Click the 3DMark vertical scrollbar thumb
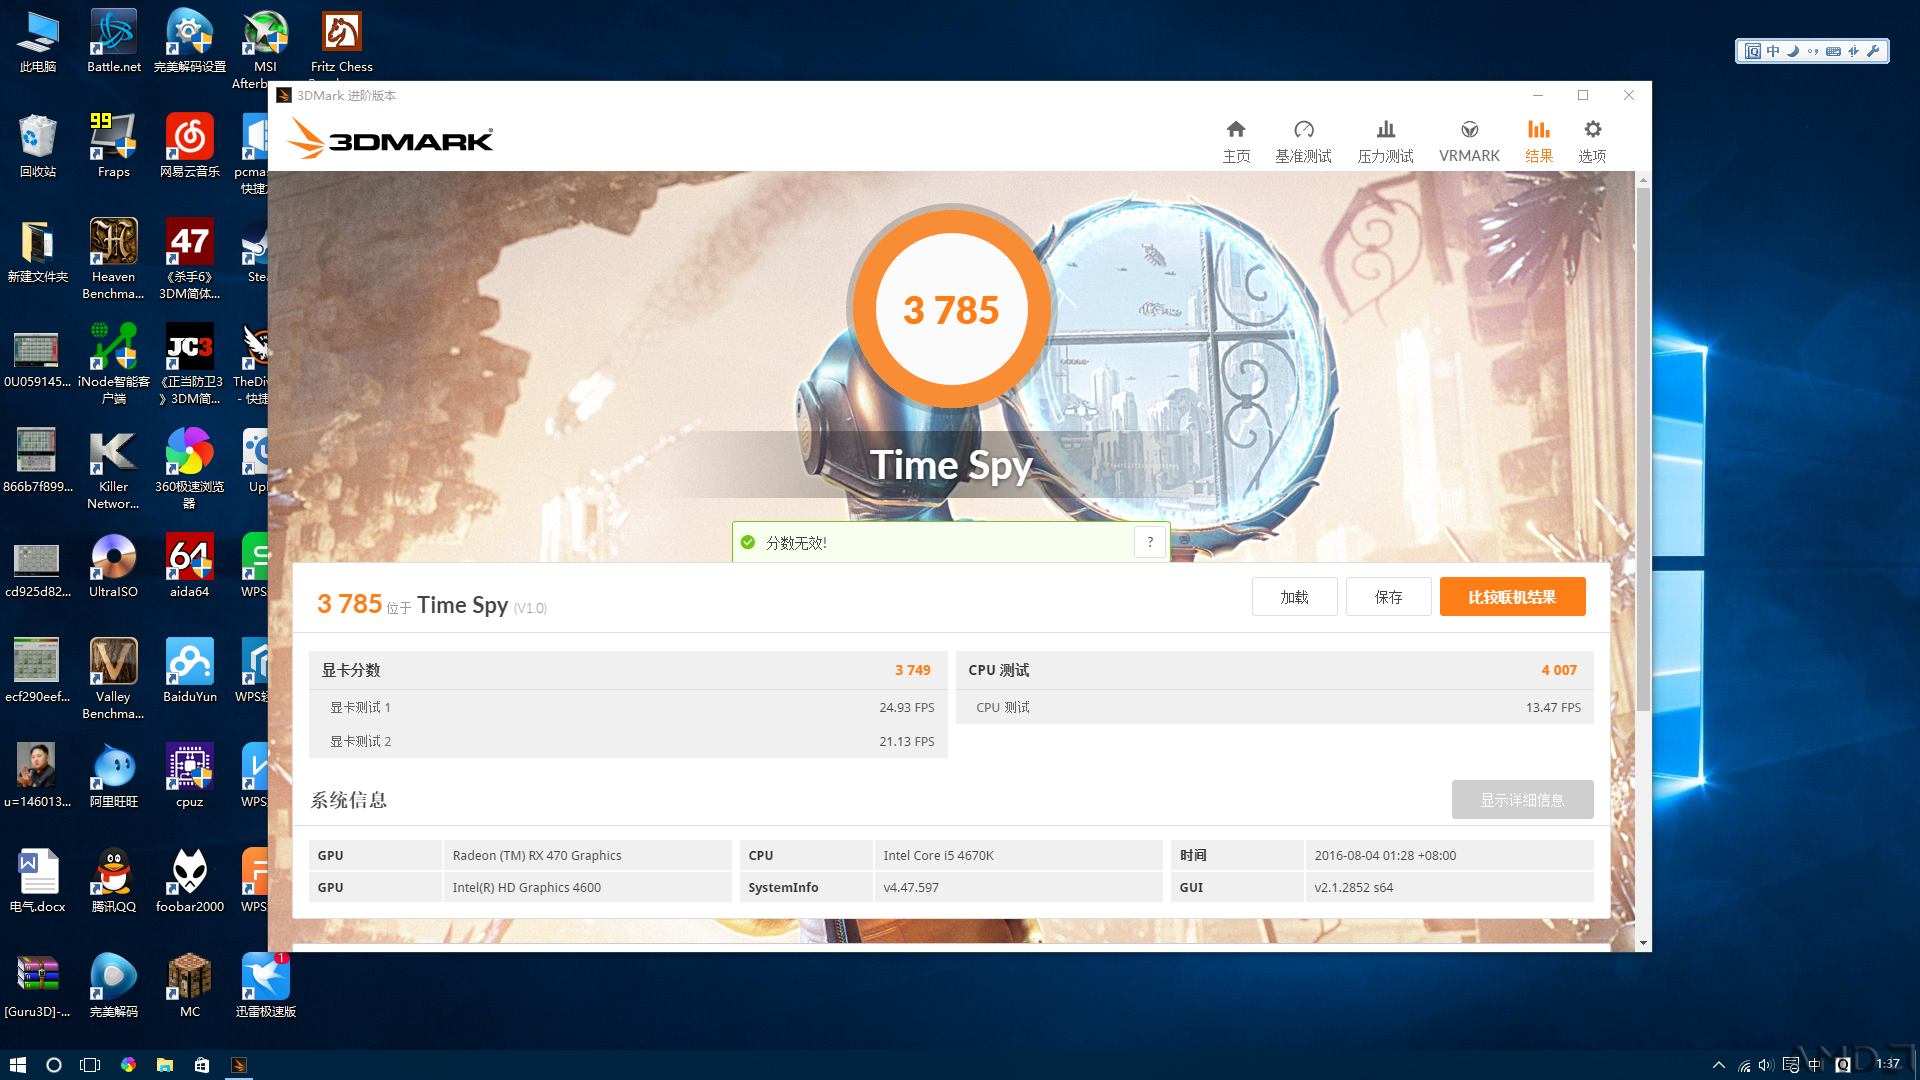 pos(1643,450)
